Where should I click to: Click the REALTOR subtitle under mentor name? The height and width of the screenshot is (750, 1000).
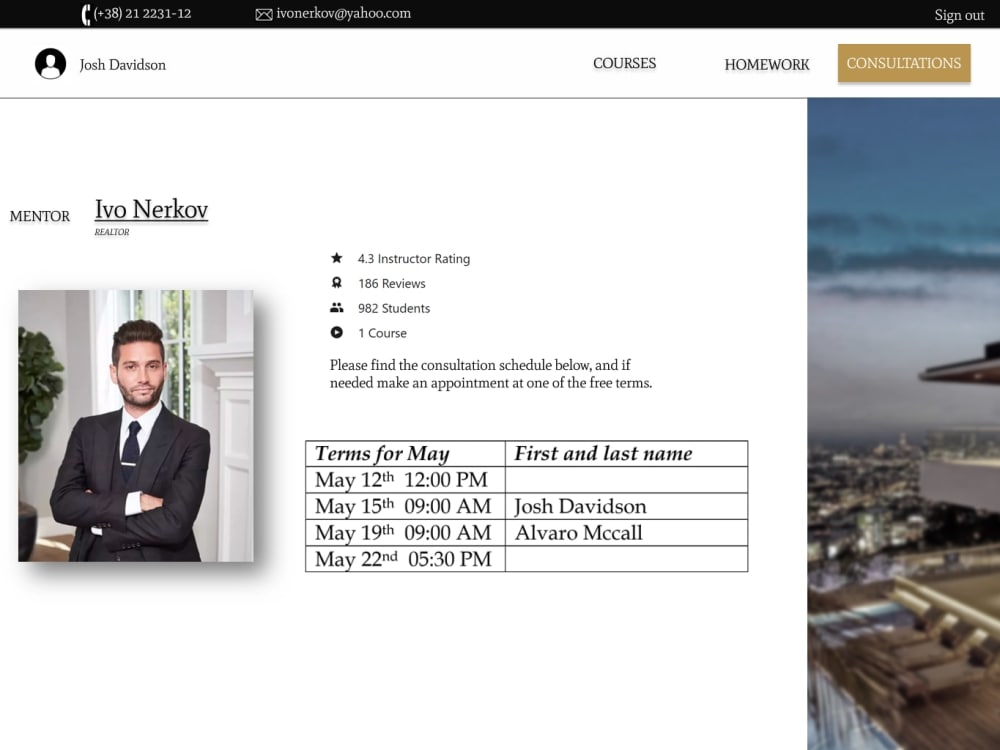[x=112, y=232]
